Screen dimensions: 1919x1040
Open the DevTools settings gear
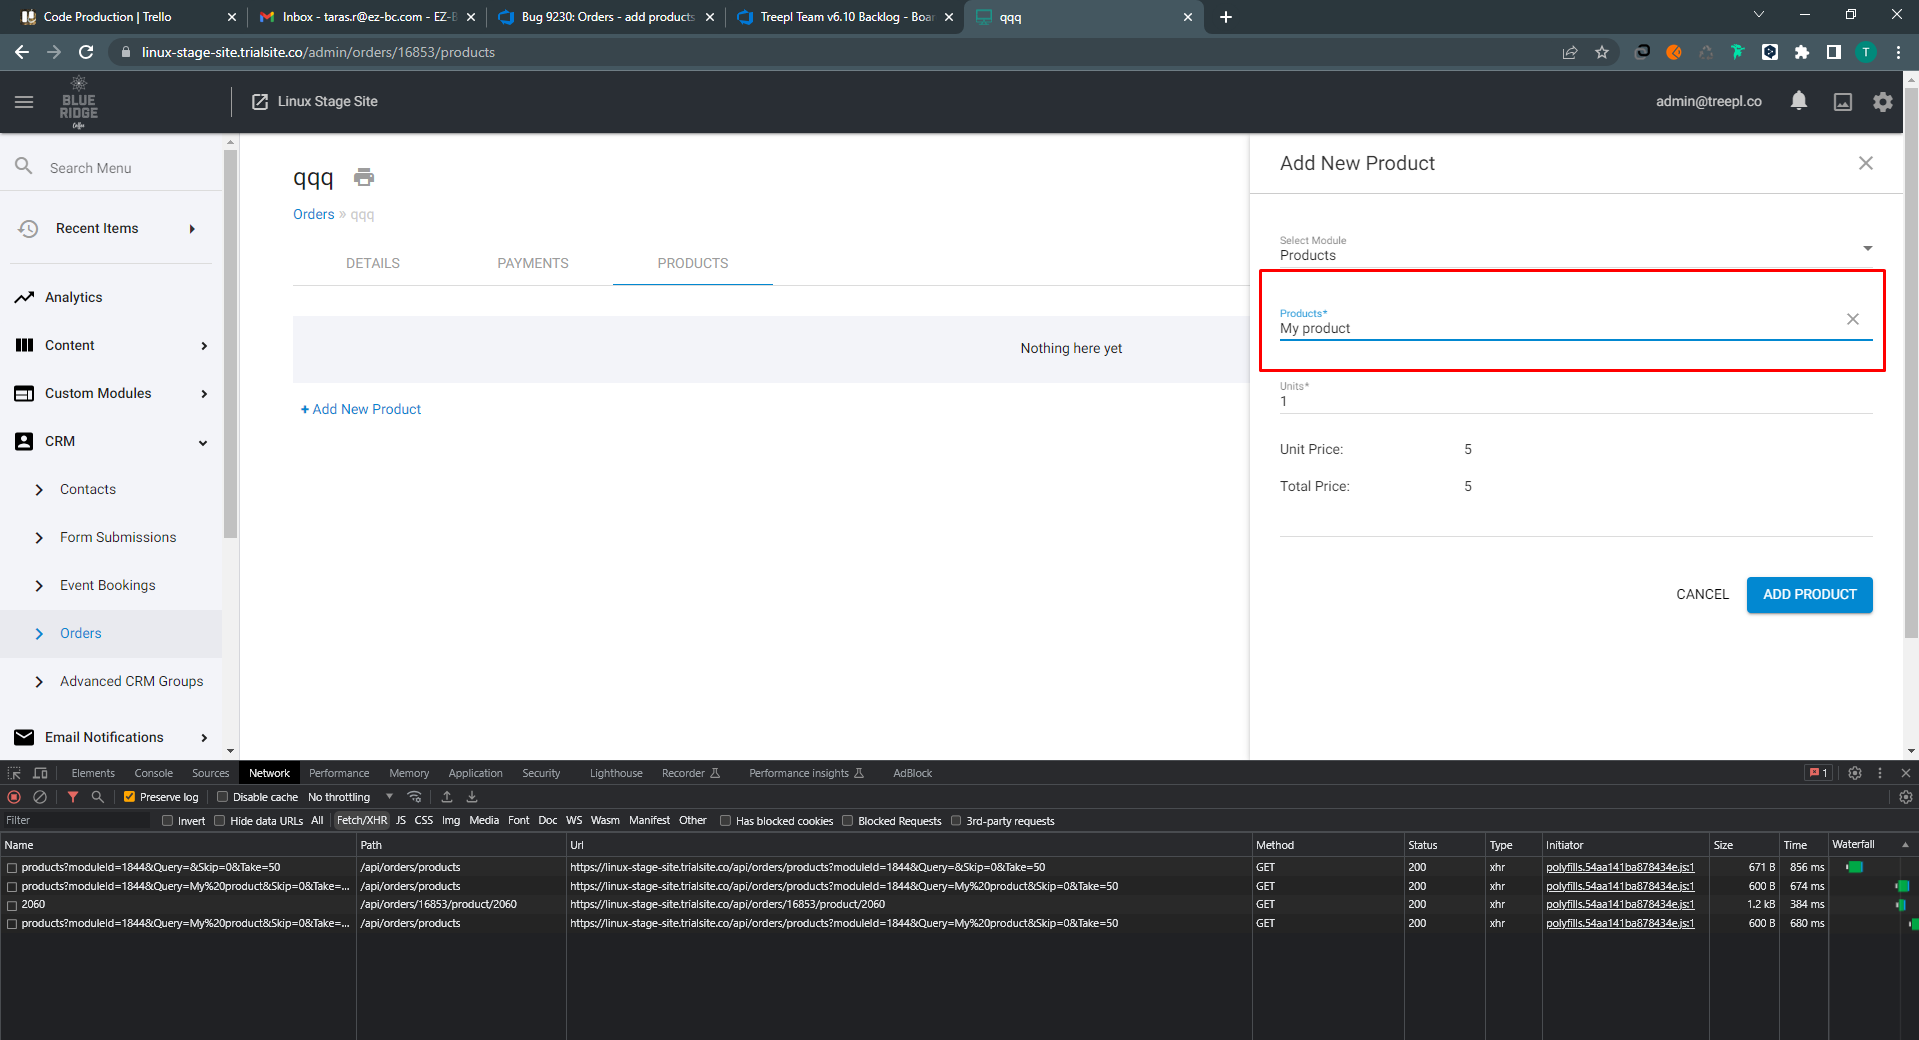tap(1855, 773)
